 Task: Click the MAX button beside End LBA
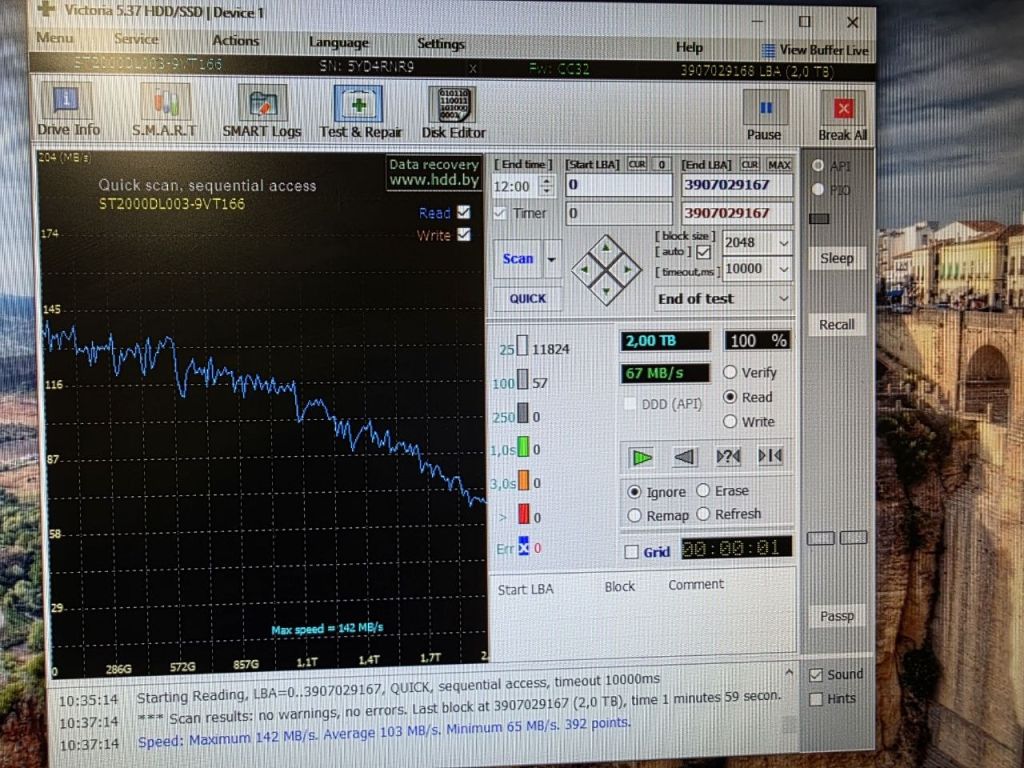pos(779,165)
